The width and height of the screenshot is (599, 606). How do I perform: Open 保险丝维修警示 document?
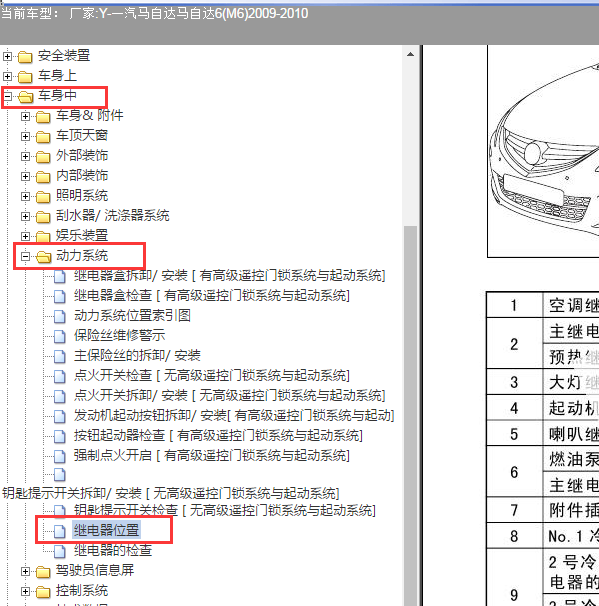coord(119,335)
